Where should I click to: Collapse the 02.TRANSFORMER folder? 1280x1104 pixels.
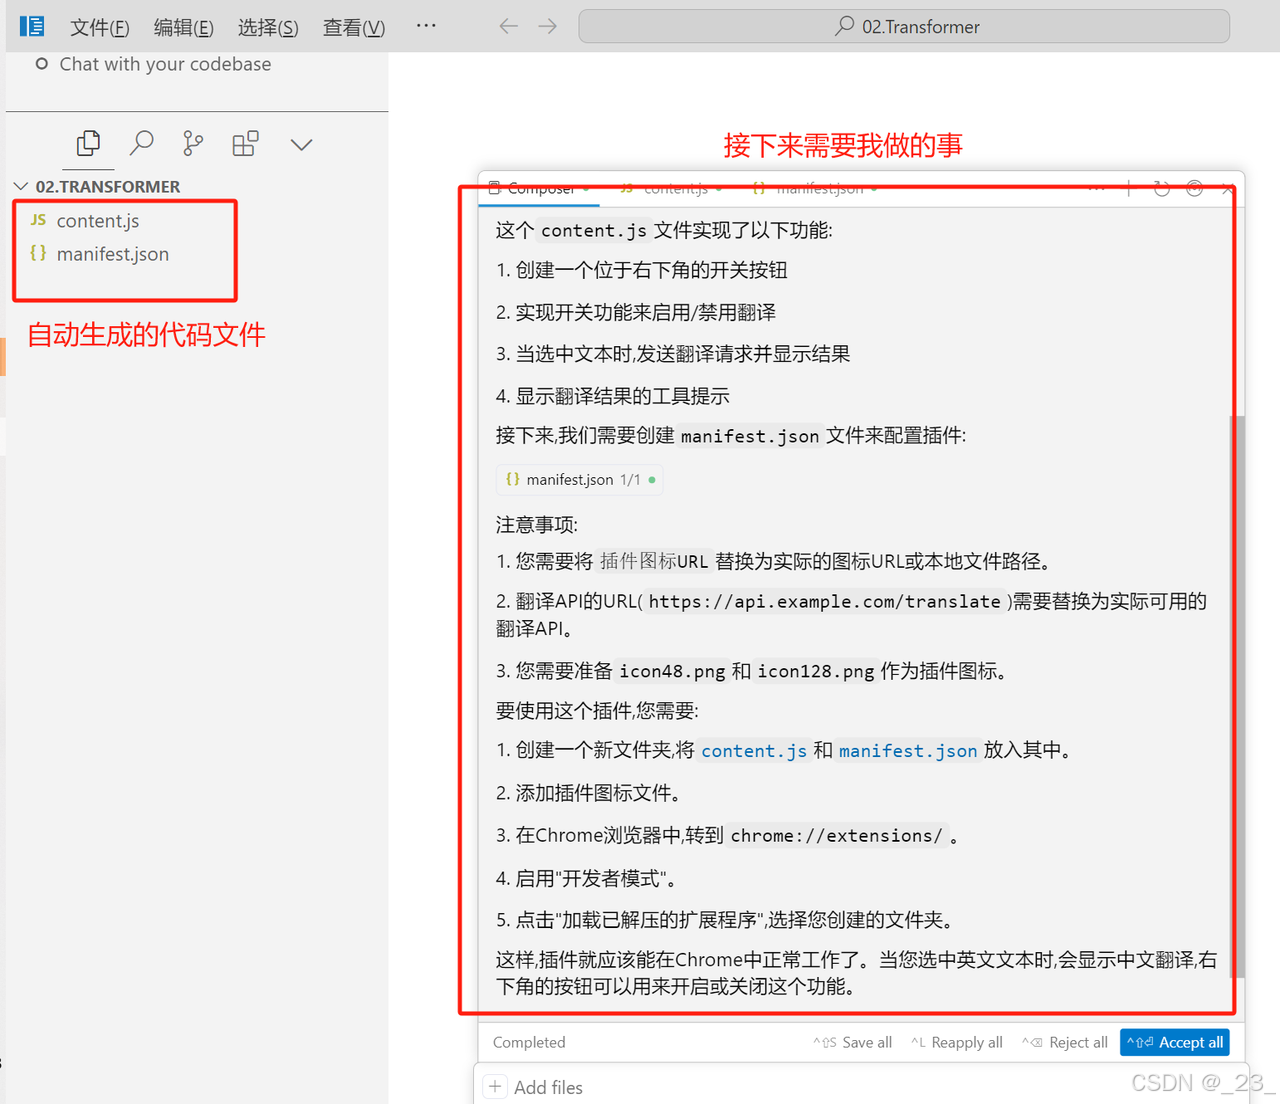click(x=21, y=186)
